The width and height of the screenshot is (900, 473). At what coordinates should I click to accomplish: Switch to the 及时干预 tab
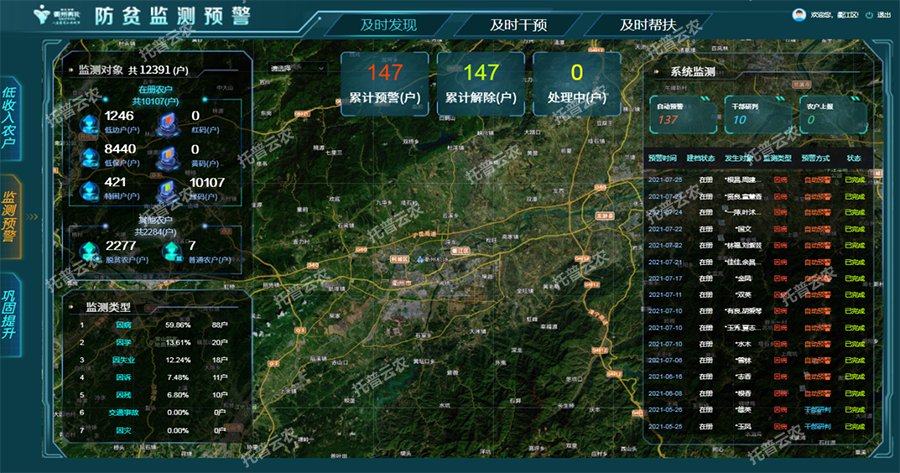517,25
